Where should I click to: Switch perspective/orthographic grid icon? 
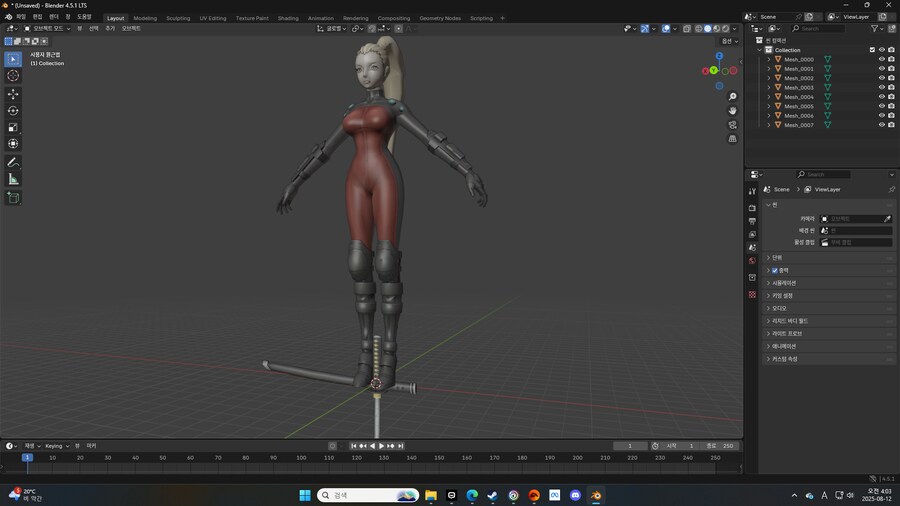[732, 139]
